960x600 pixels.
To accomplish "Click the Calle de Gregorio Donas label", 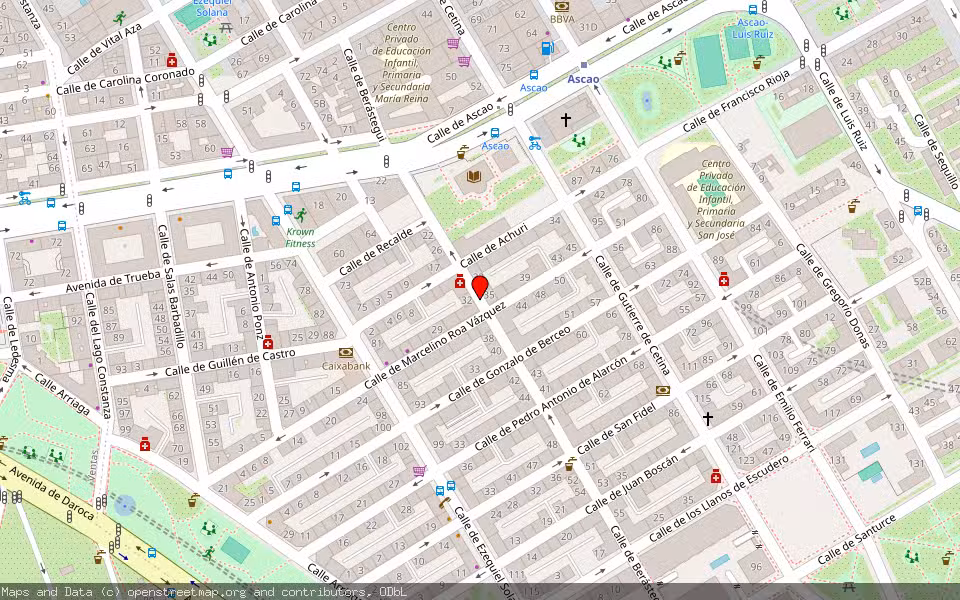I will point(833,296).
